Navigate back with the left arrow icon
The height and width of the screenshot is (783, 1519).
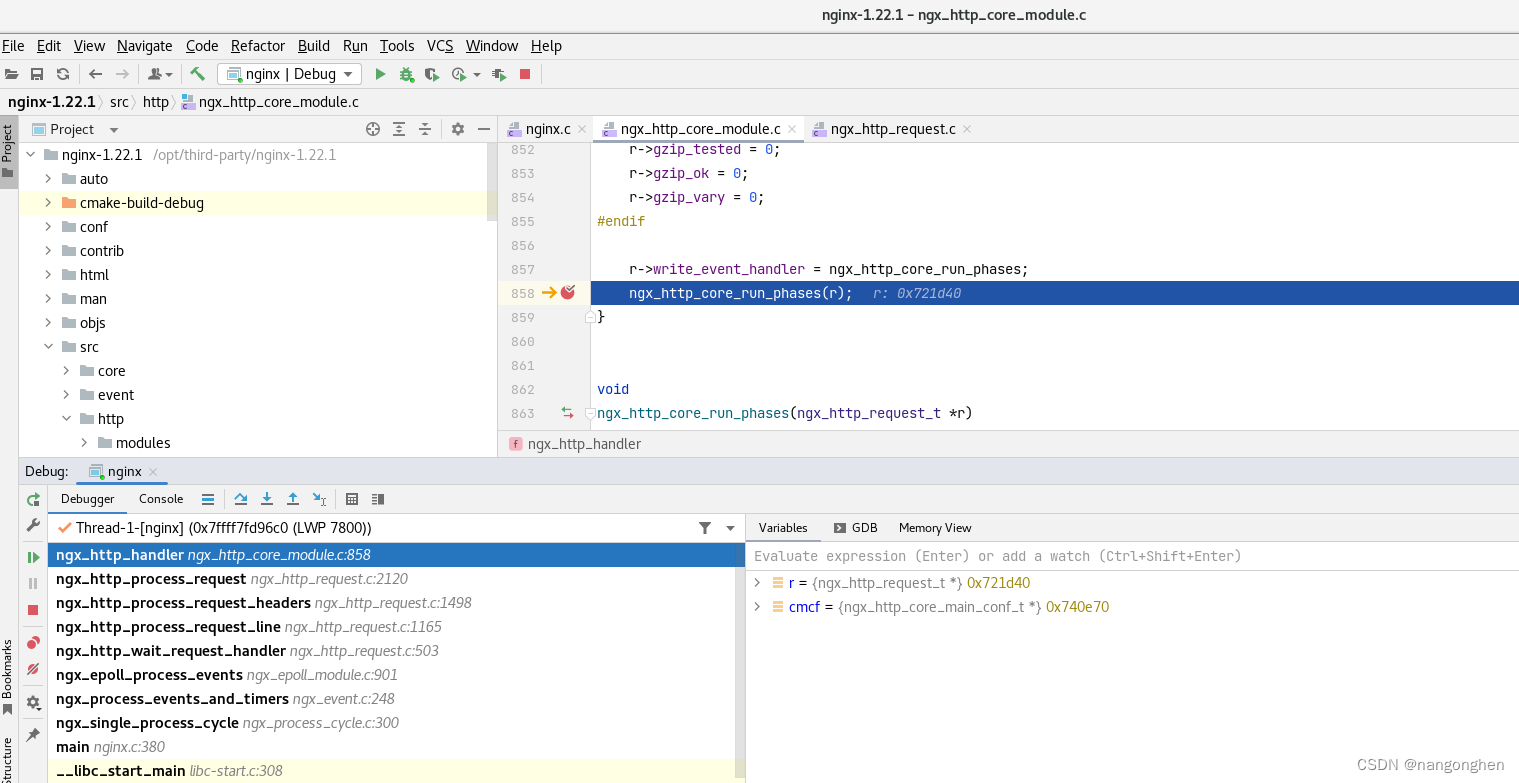pyautogui.click(x=96, y=74)
